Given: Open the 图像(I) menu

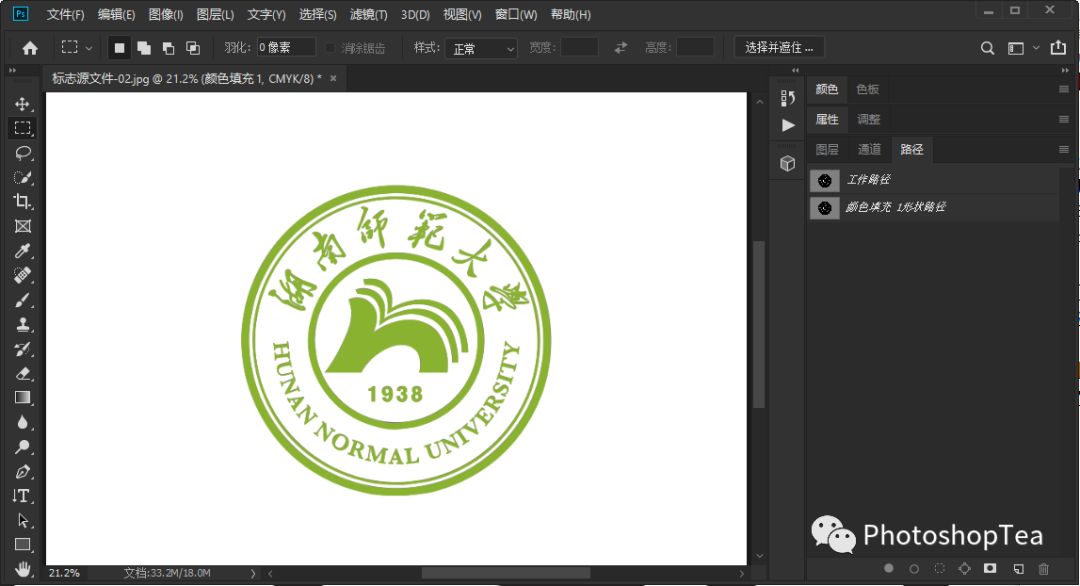Looking at the screenshot, I should [166, 14].
